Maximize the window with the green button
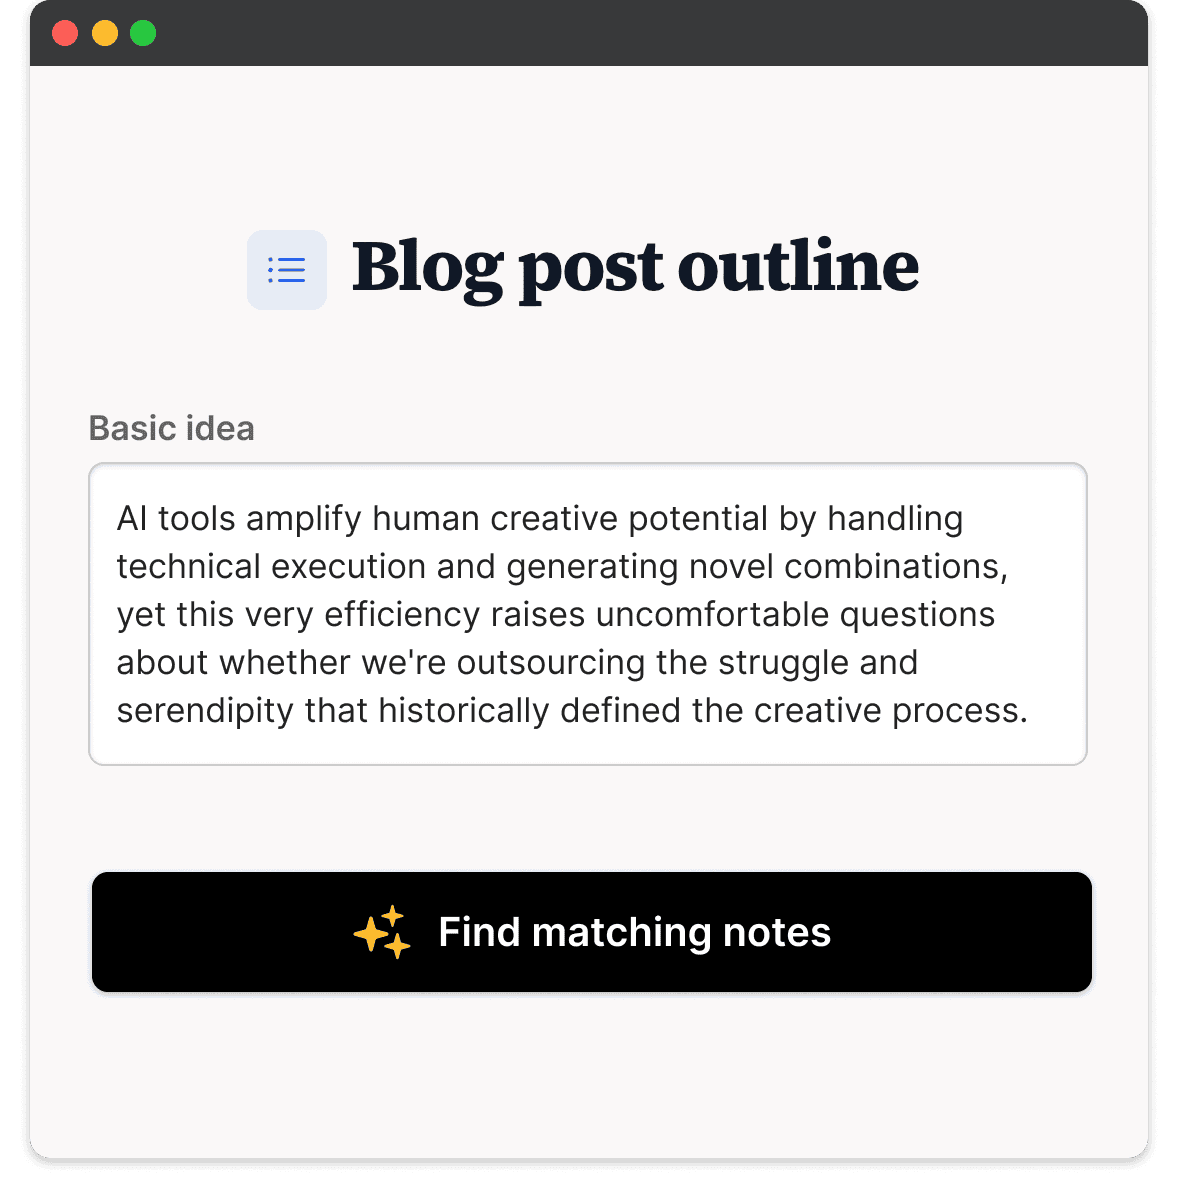 click(x=143, y=33)
